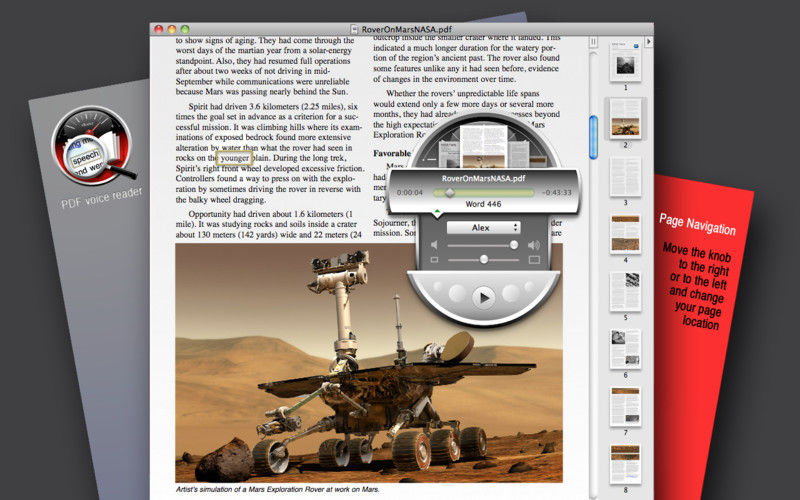
Task: Open page 6 thumbnail in the sidebar
Action: pos(626,349)
